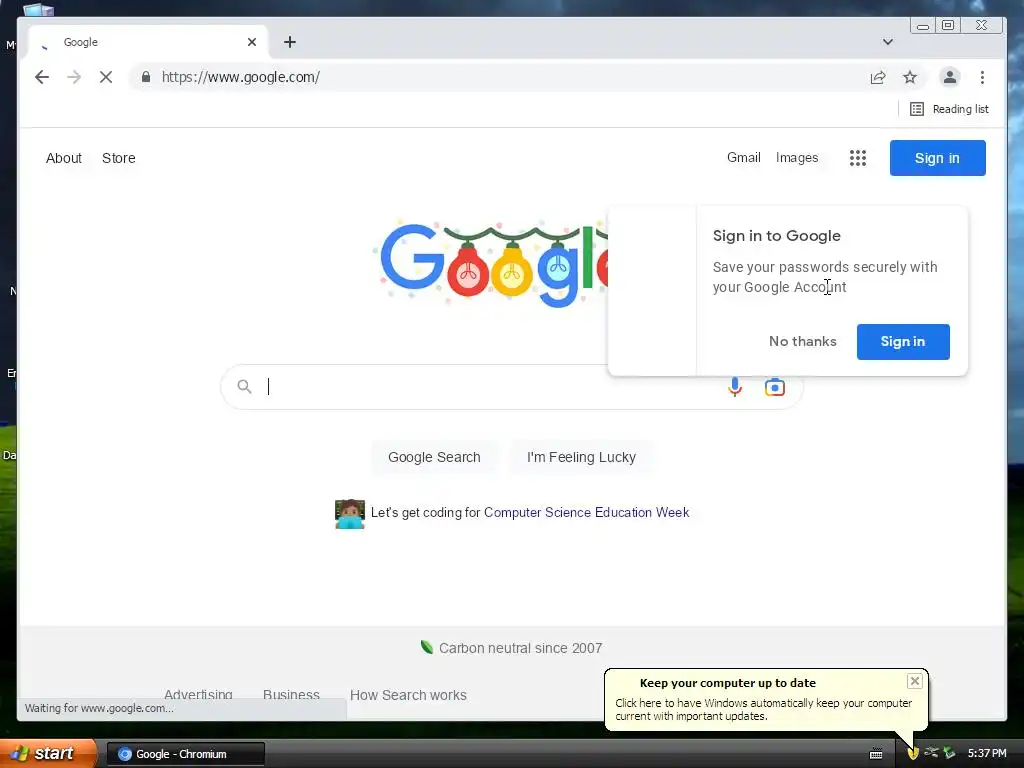Go back using the browser back arrow

coord(42,77)
